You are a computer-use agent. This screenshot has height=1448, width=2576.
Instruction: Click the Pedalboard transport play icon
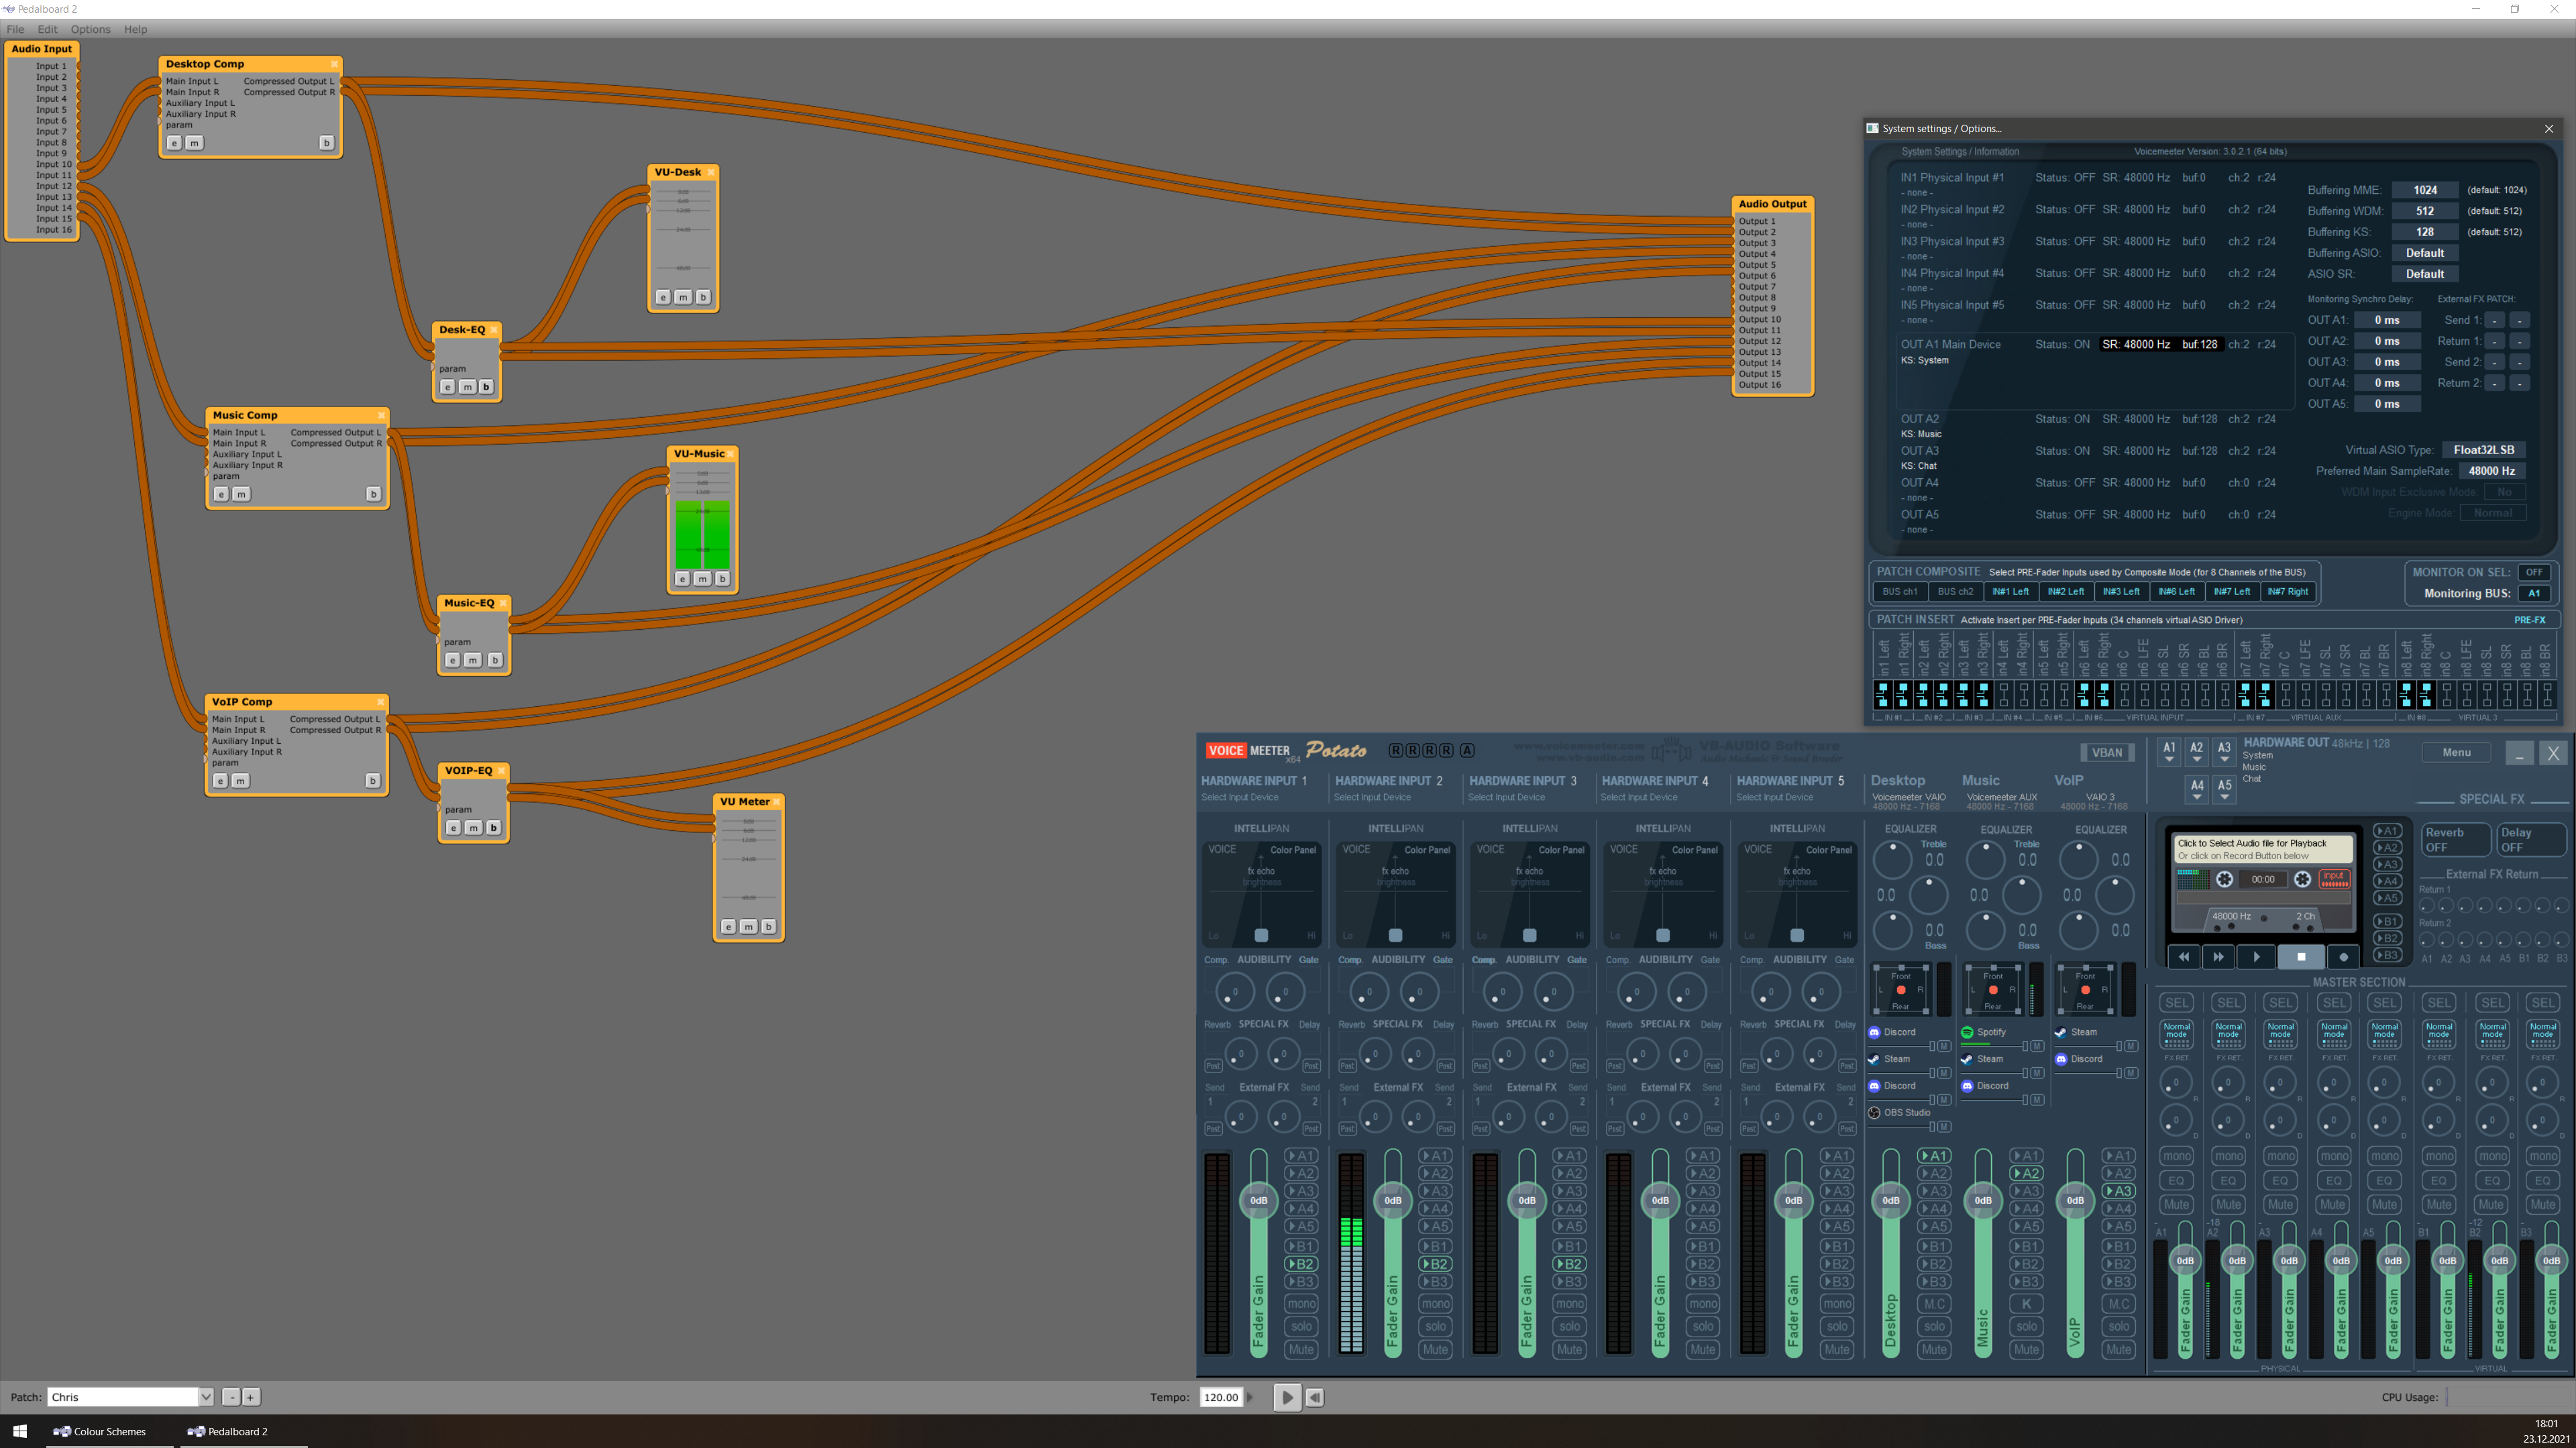click(1287, 1397)
